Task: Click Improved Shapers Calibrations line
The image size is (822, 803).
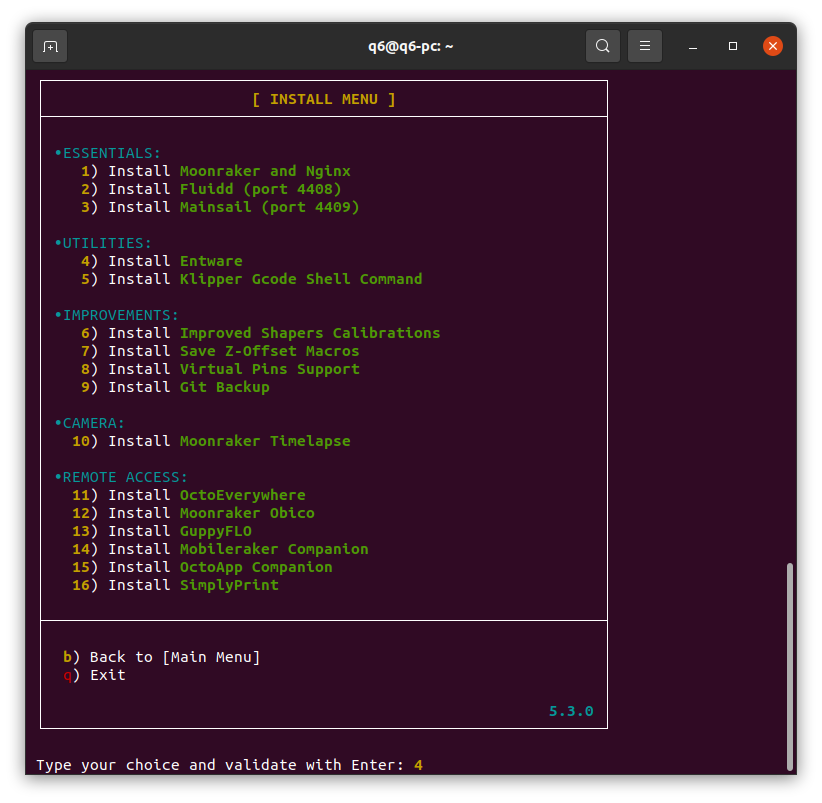Action: (261, 333)
